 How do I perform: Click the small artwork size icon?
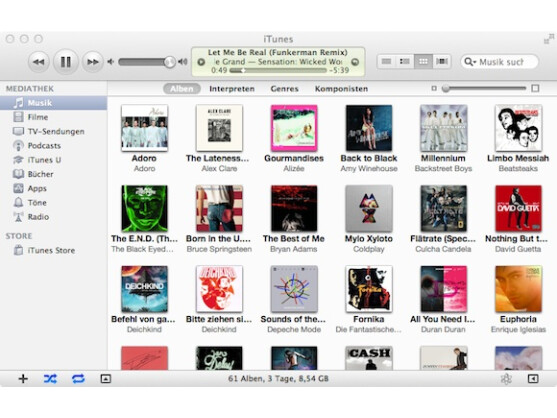coord(434,88)
